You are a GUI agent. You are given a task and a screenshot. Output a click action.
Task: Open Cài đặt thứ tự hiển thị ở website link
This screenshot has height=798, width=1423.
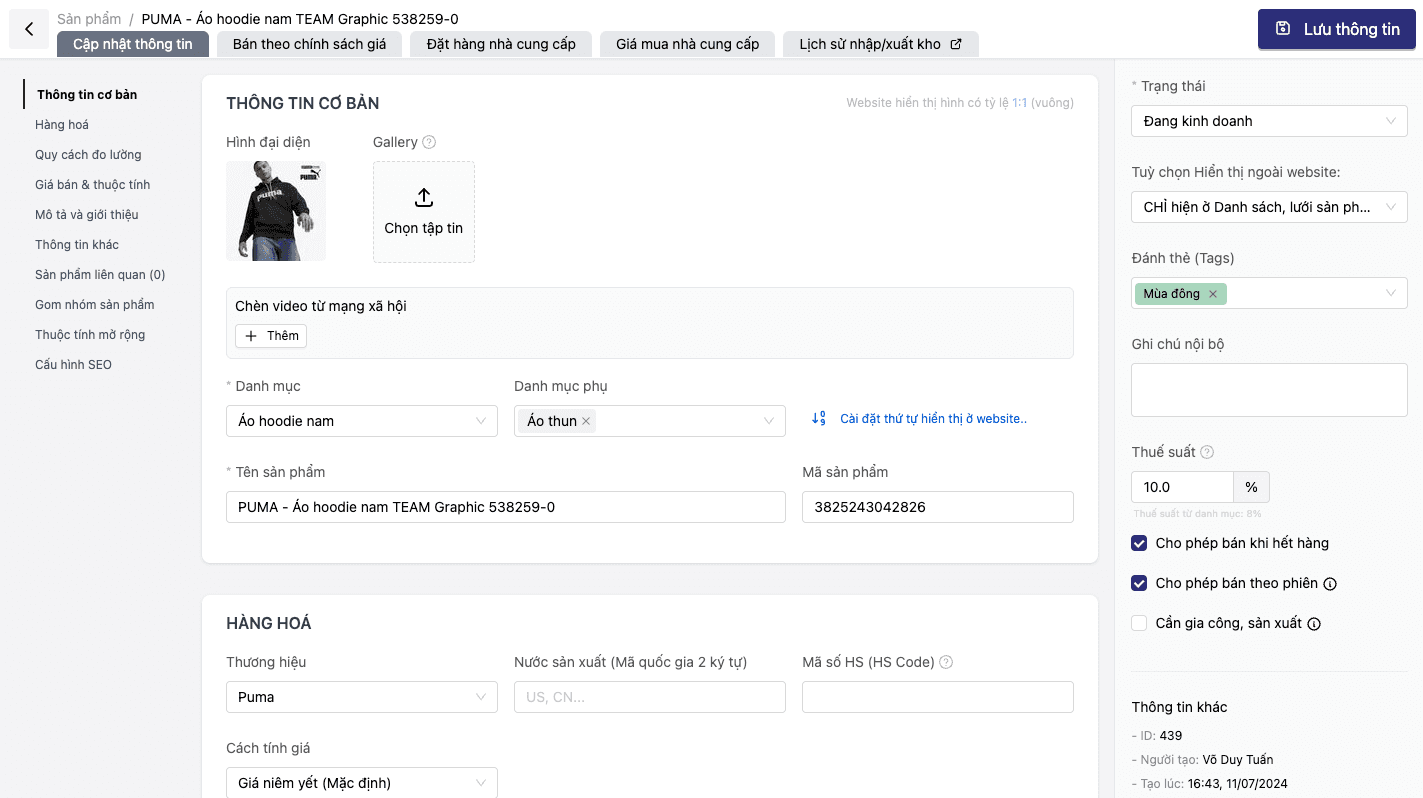click(x=933, y=419)
